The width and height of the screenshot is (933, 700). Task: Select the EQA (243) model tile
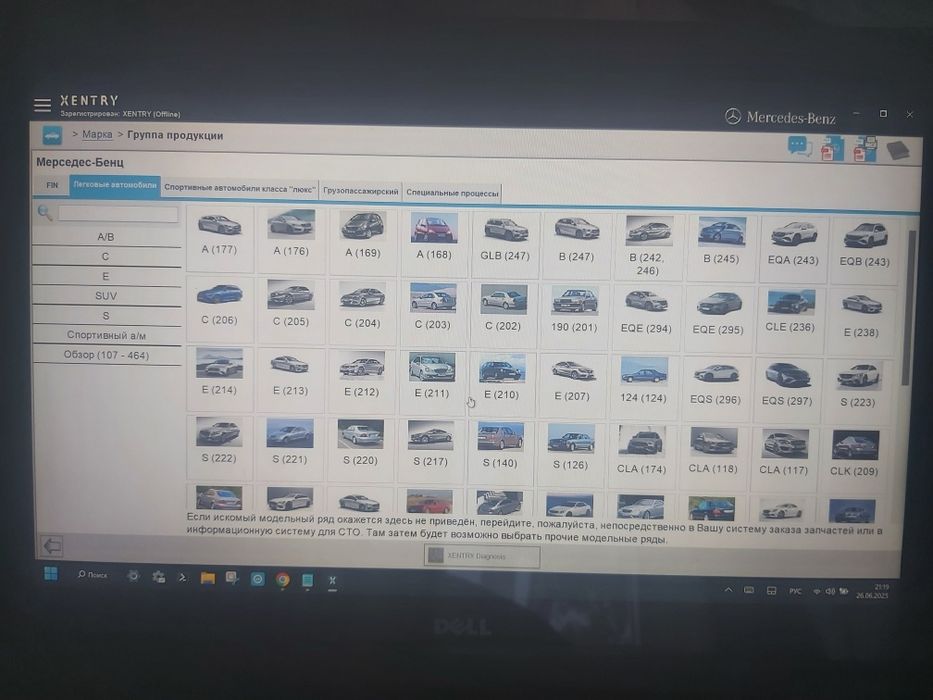click(793, 248)
